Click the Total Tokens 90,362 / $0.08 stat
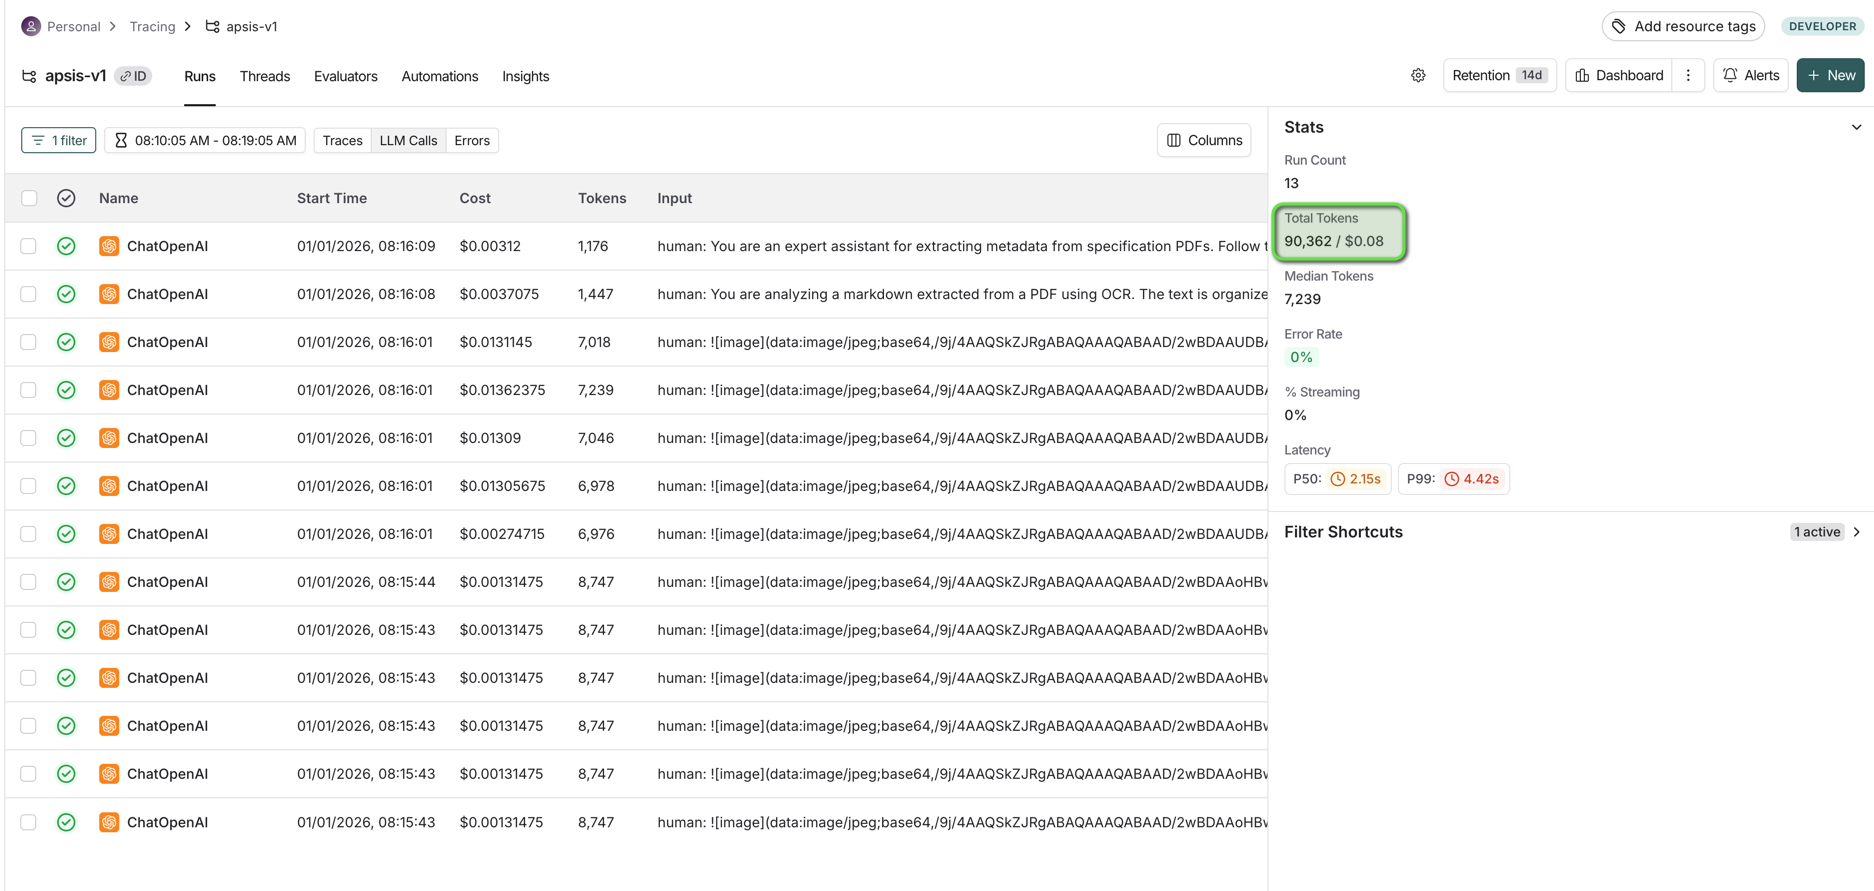 [1340, 231]
